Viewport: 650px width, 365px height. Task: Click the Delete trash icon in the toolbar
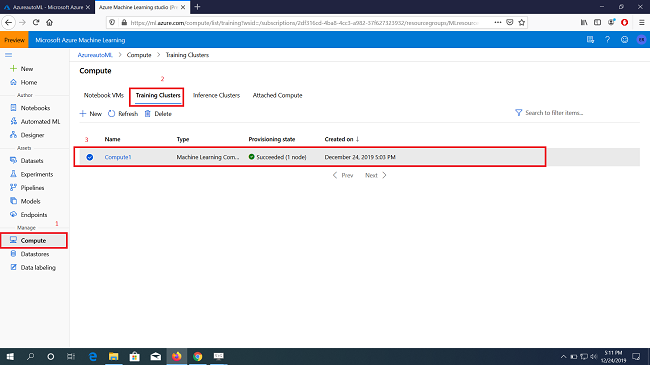(x=148, y=113)
